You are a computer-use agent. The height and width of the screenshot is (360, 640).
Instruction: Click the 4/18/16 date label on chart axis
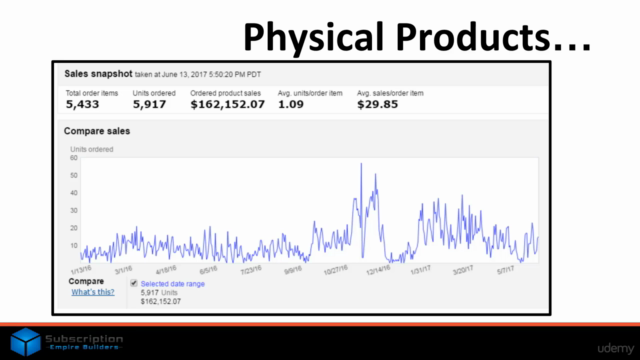166,270
